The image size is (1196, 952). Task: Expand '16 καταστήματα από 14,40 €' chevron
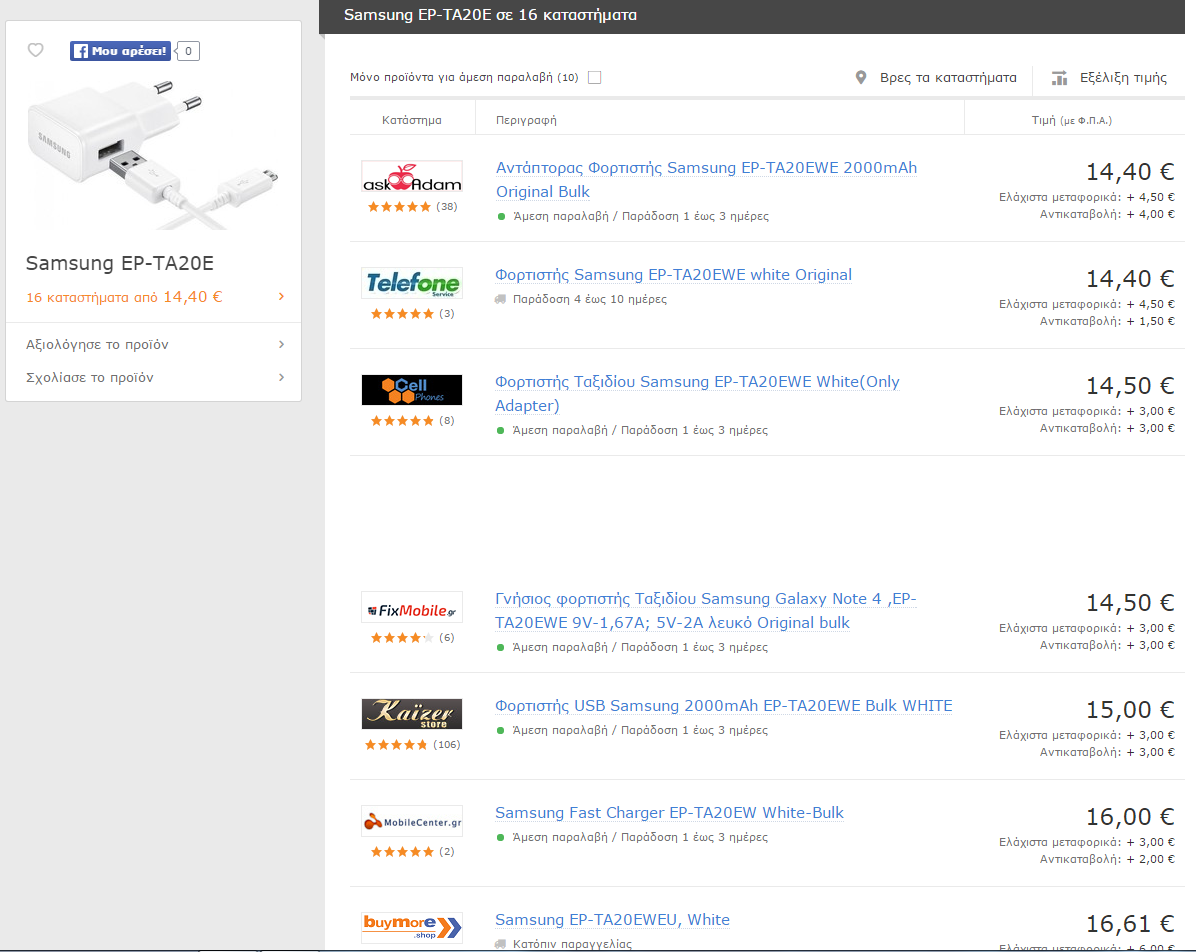(281, 297)
